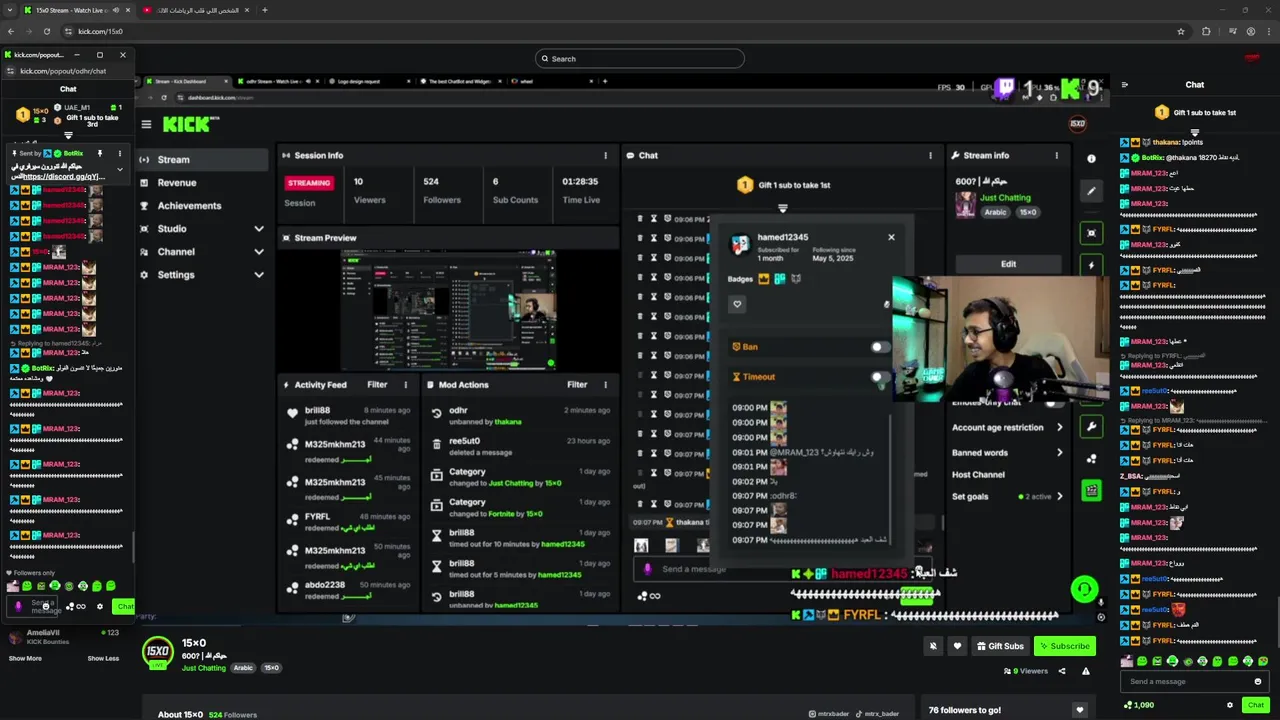Screen dimensions: 1280x720
Task: Open the browser tab search dropdown
Action: [10, 10]
